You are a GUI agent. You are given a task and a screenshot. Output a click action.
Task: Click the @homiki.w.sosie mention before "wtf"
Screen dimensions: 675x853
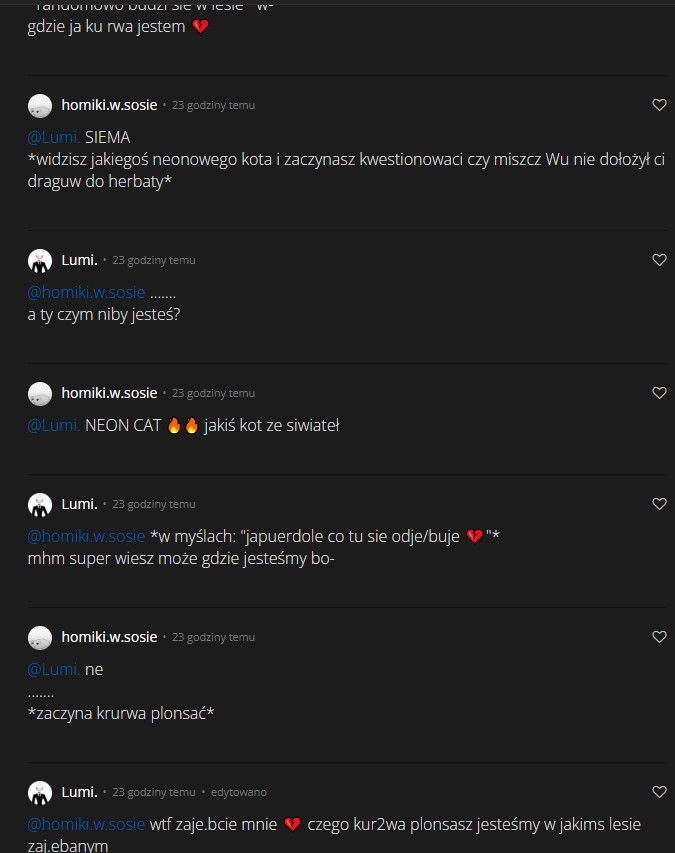coord(86,825)
